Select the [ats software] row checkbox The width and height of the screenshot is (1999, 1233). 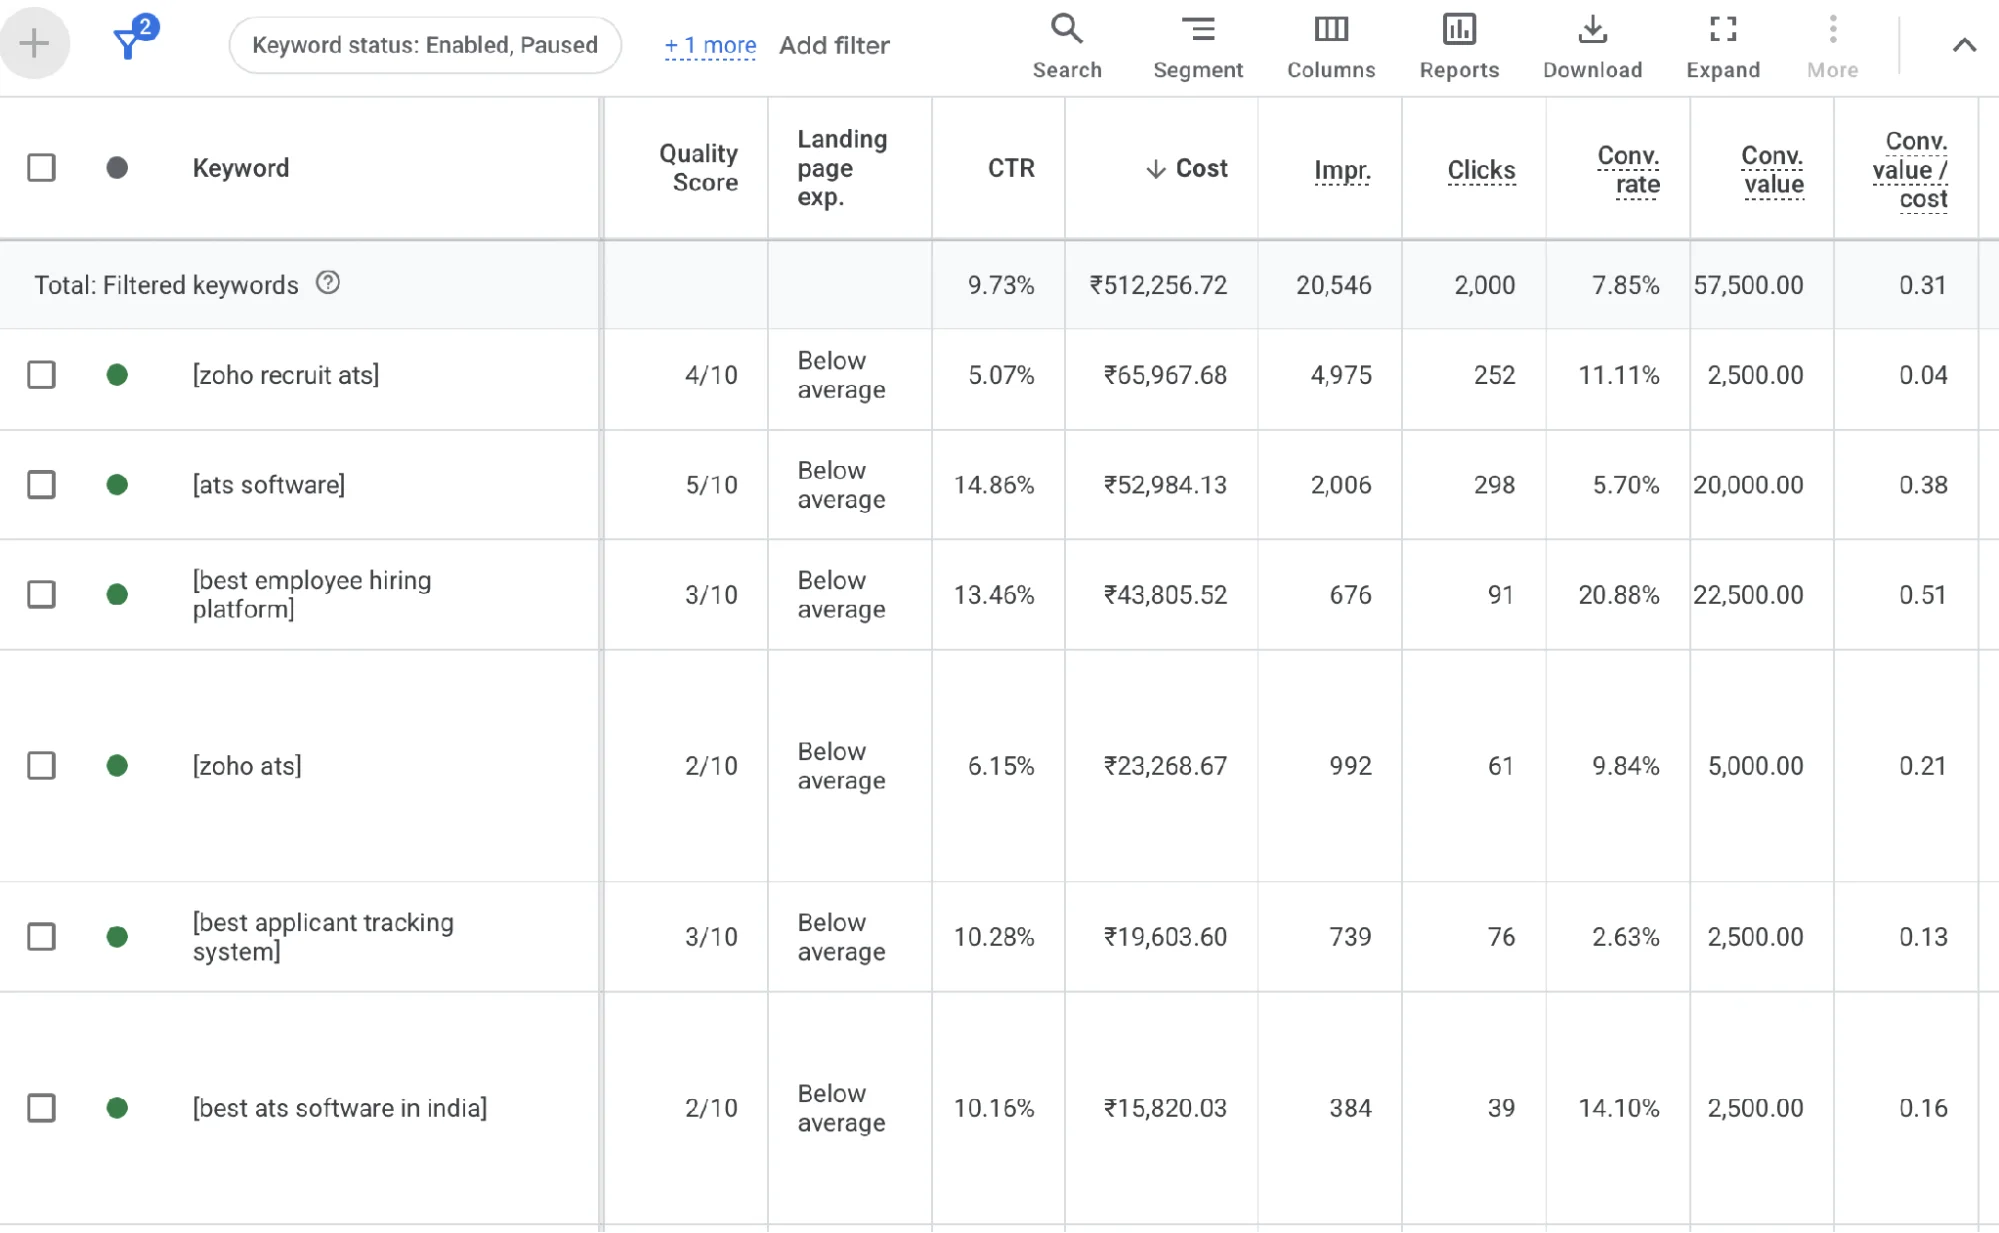[x=41, y=485]
